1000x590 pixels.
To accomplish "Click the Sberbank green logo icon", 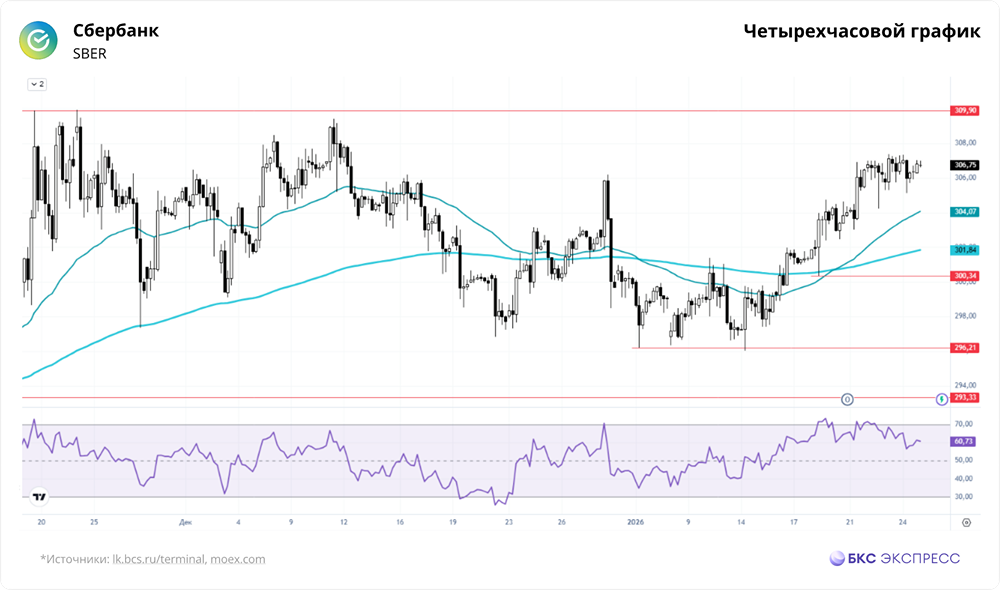I will (38, 41).
